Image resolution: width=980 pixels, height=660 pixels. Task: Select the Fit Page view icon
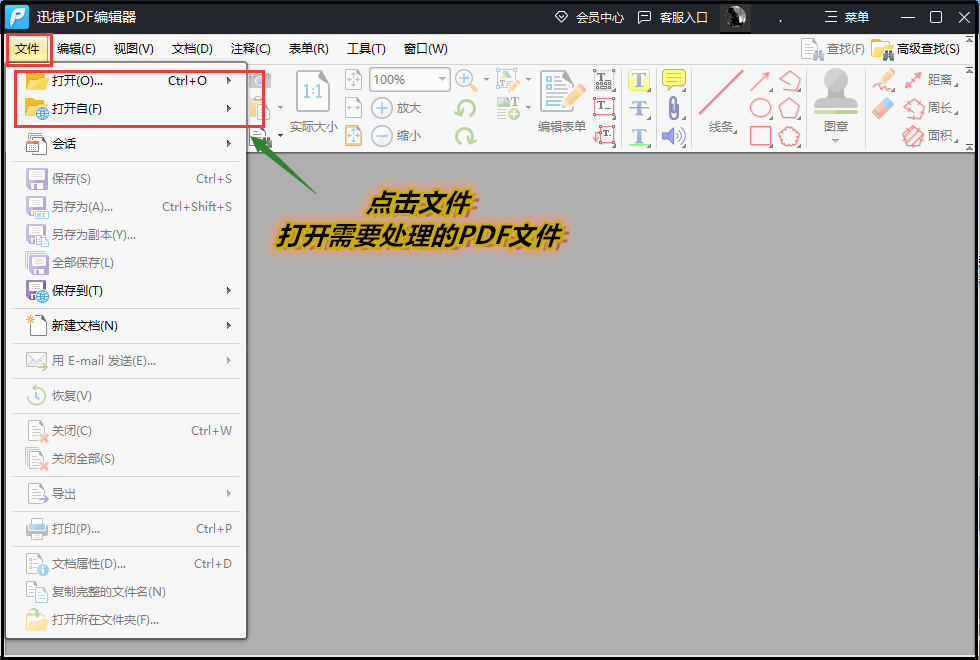pos(354,80)
